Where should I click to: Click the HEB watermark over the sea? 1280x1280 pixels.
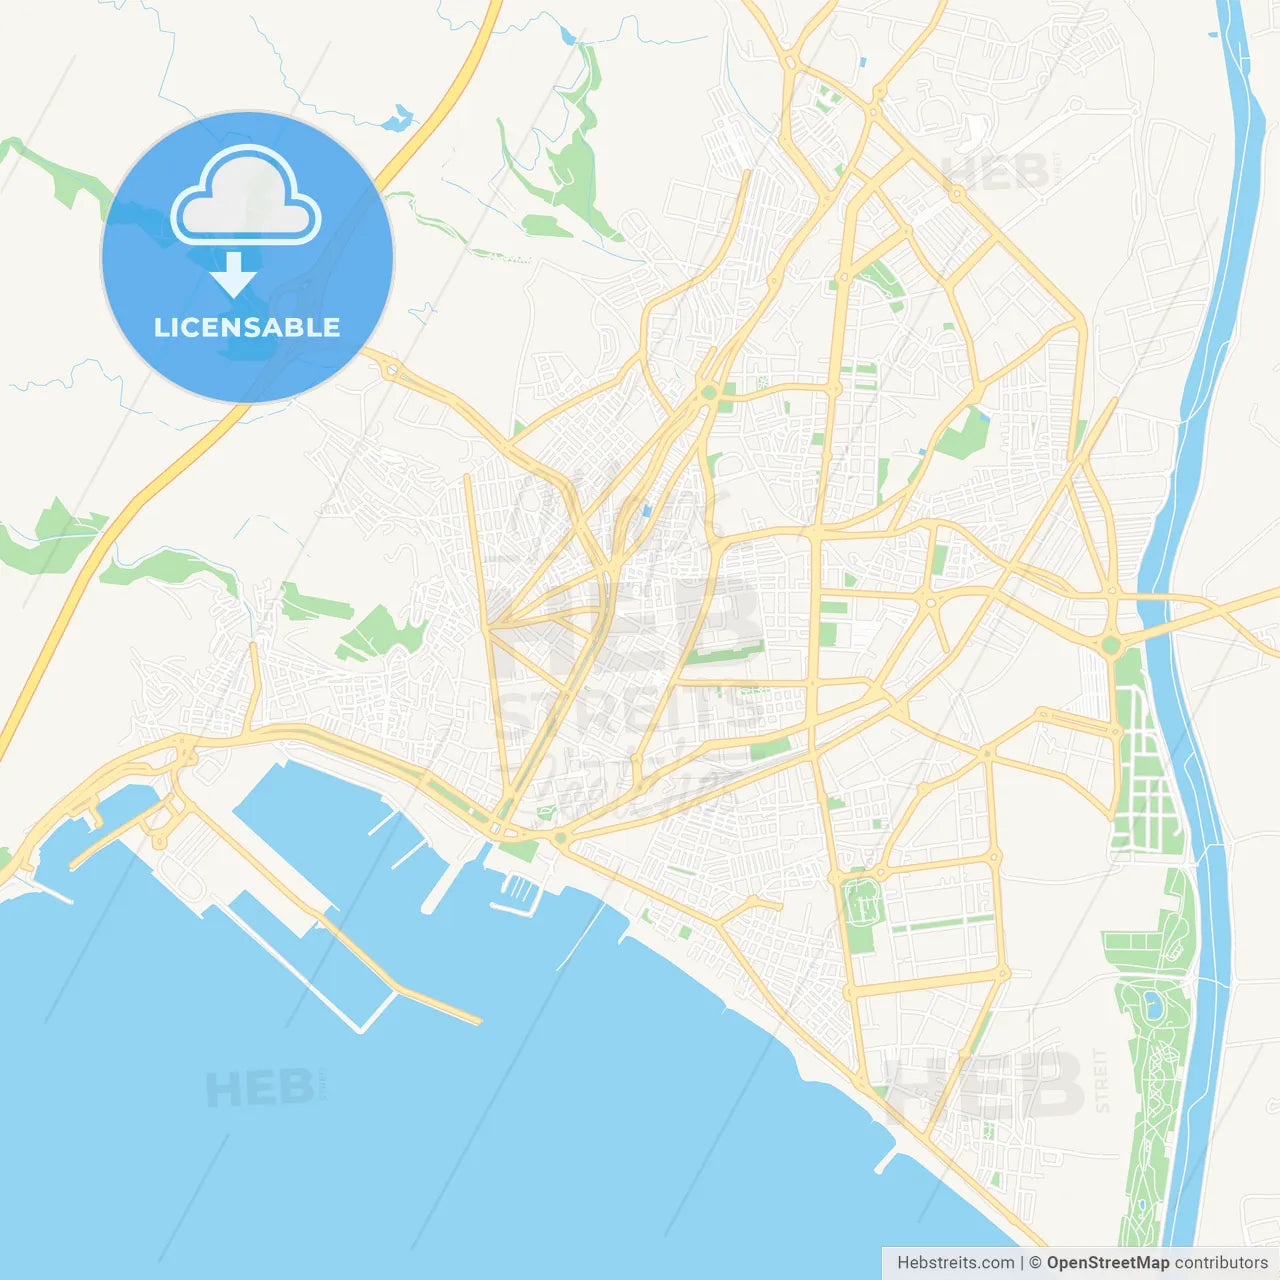259,1088
